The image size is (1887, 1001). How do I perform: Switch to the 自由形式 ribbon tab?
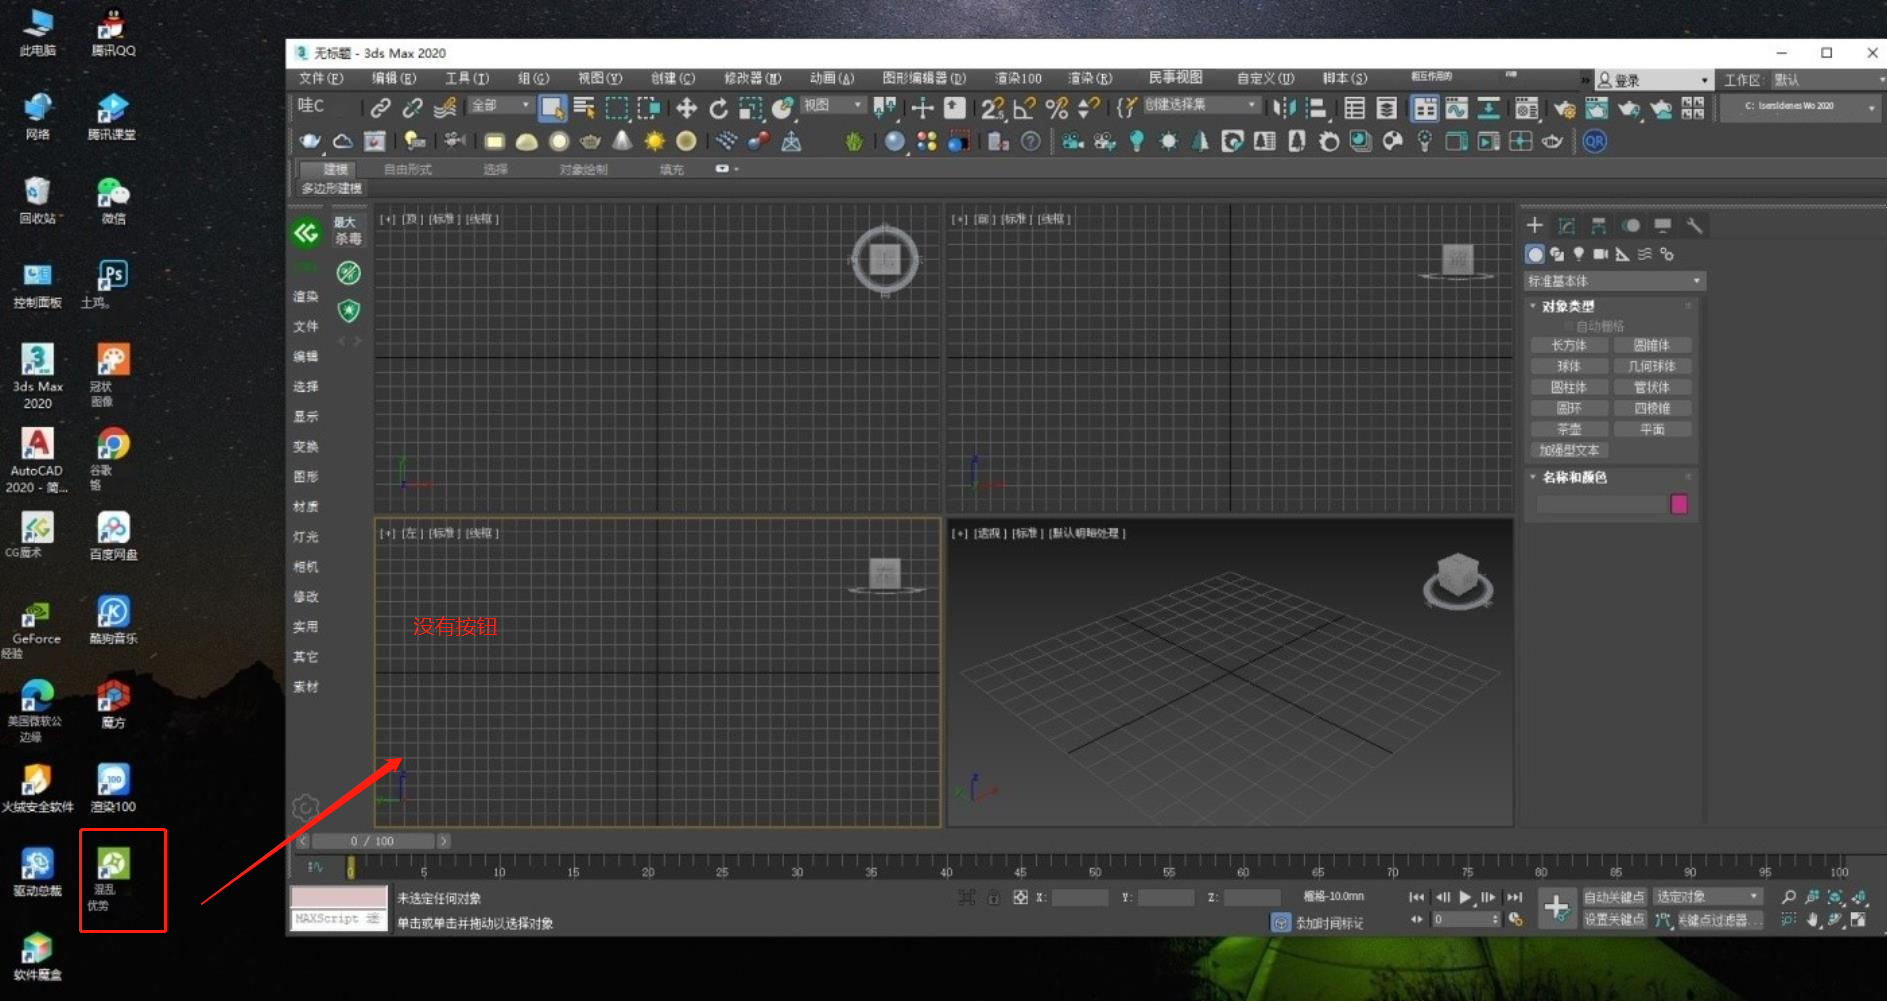(408, 169)
